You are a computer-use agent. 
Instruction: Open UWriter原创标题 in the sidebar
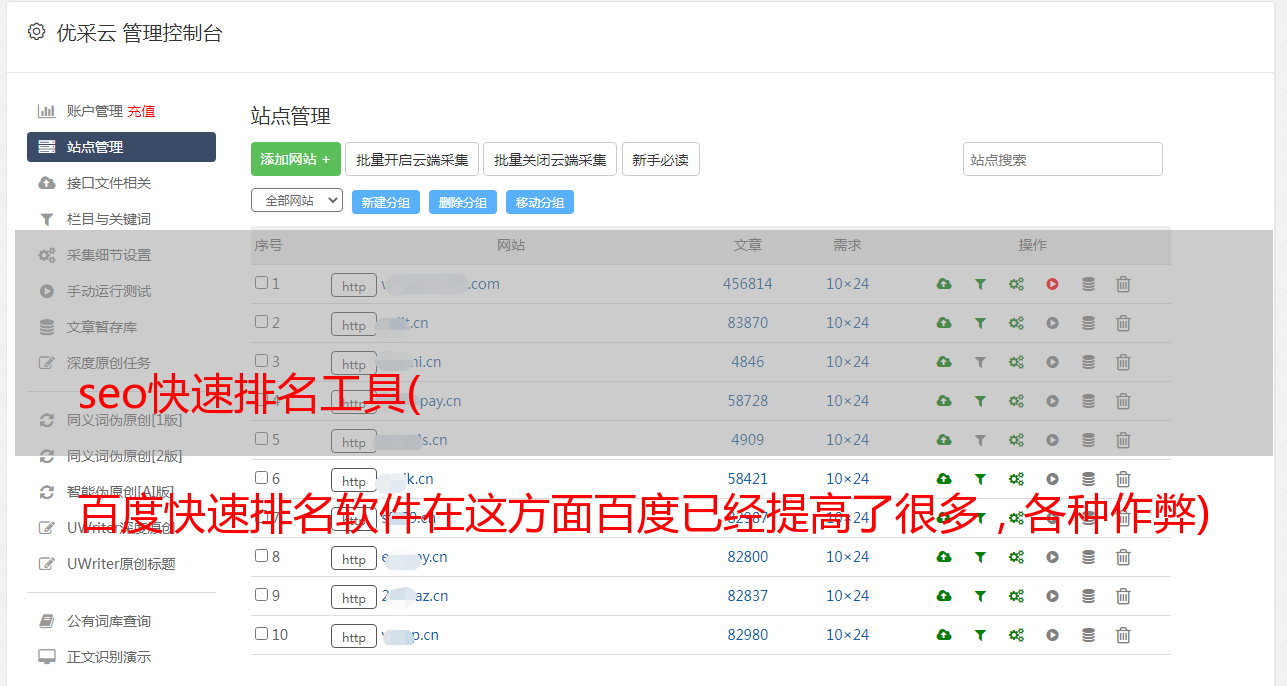click(121, 564)
